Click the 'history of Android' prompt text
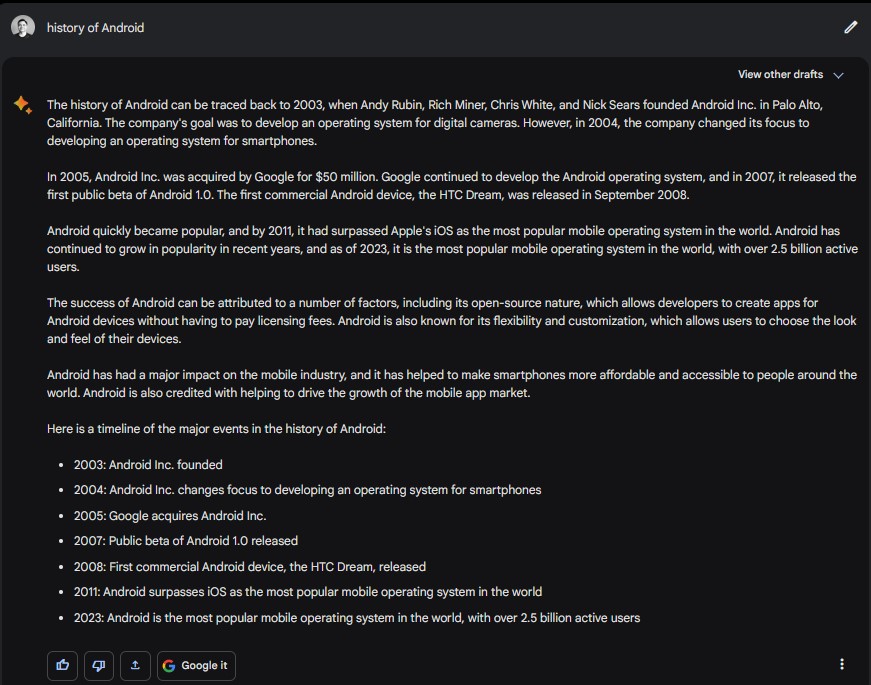The image size is (871, 685). 95,28
